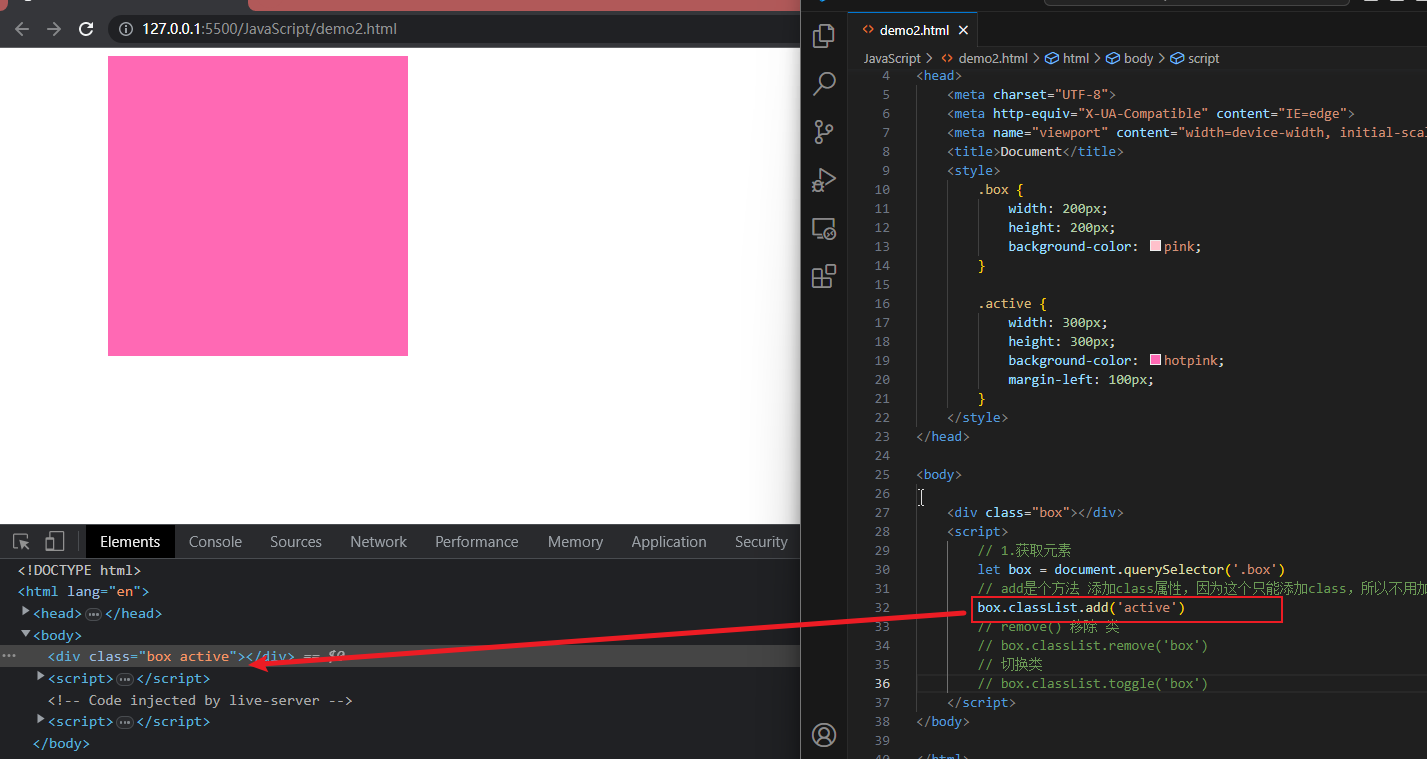Switch to the Console tab
The height and width of the screenshot is (759, 1427).
click(215, 542)
